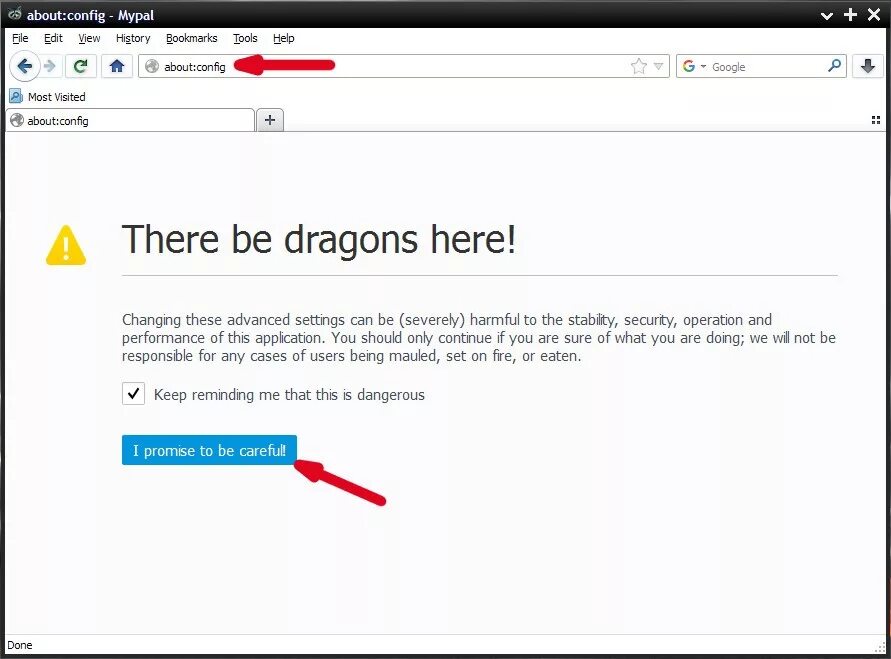Click the Mypal icon in title bar
This screenshot has width=891, height=659.
[15, 14]
